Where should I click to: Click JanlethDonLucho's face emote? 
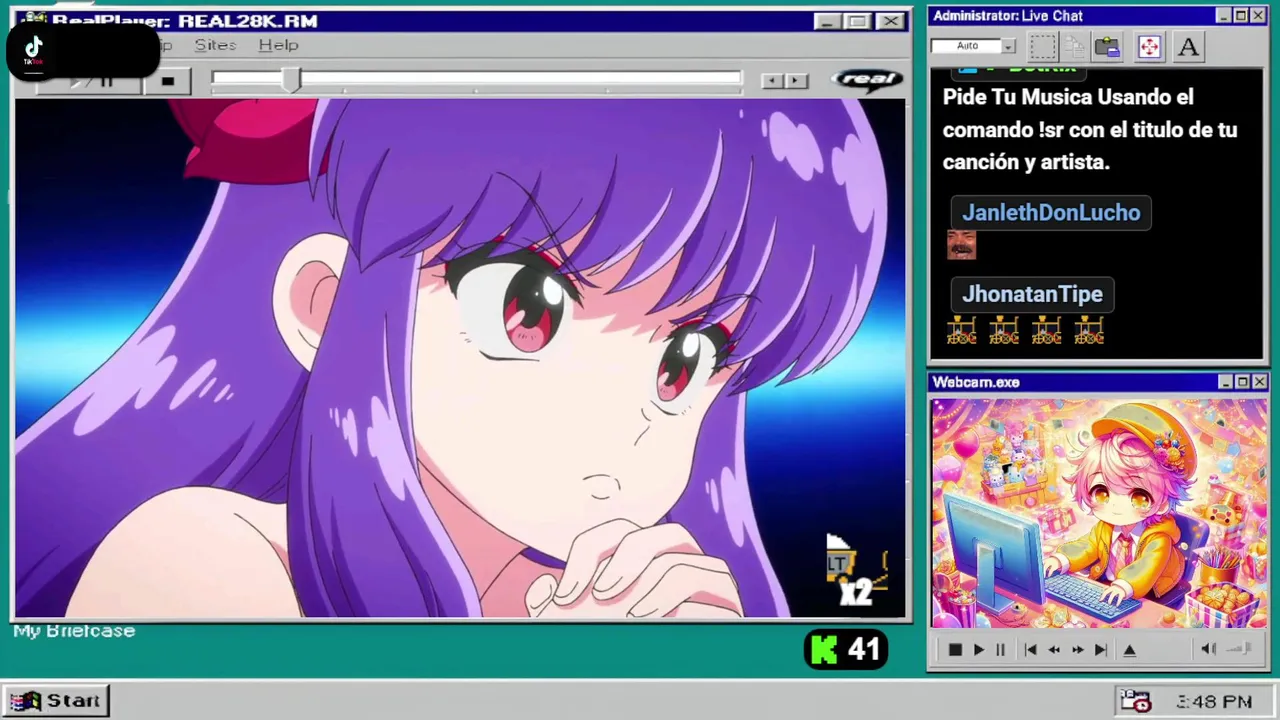tap(961, 245)
